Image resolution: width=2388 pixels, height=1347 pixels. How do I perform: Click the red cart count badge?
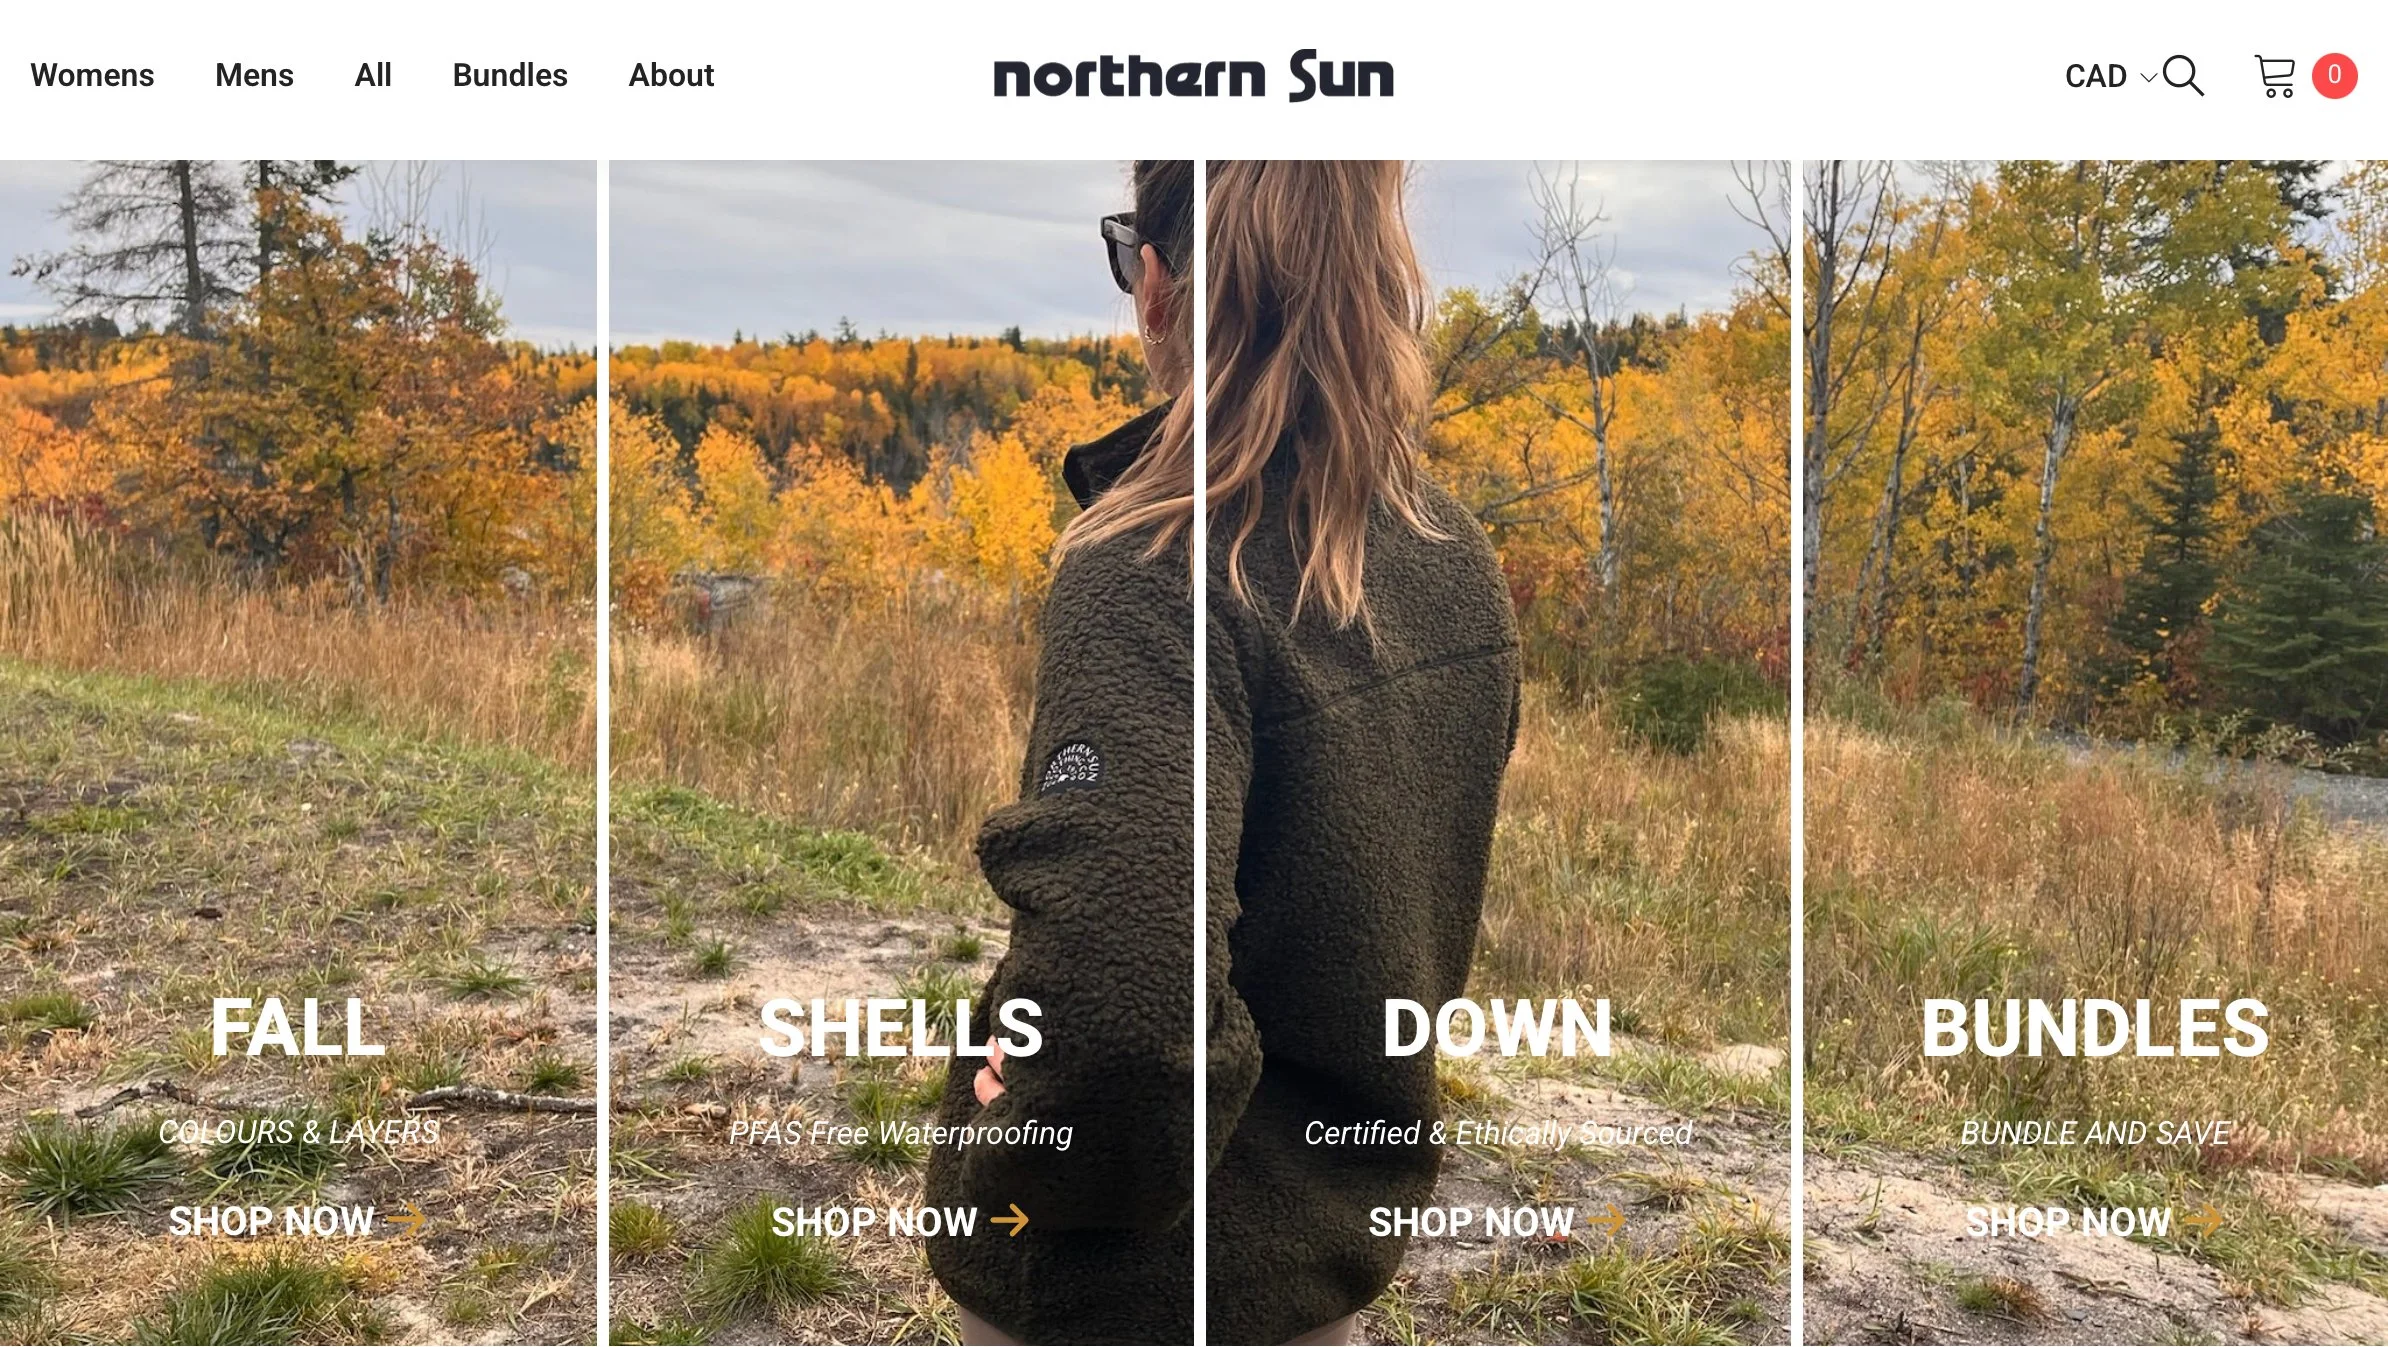point(2334,76)
